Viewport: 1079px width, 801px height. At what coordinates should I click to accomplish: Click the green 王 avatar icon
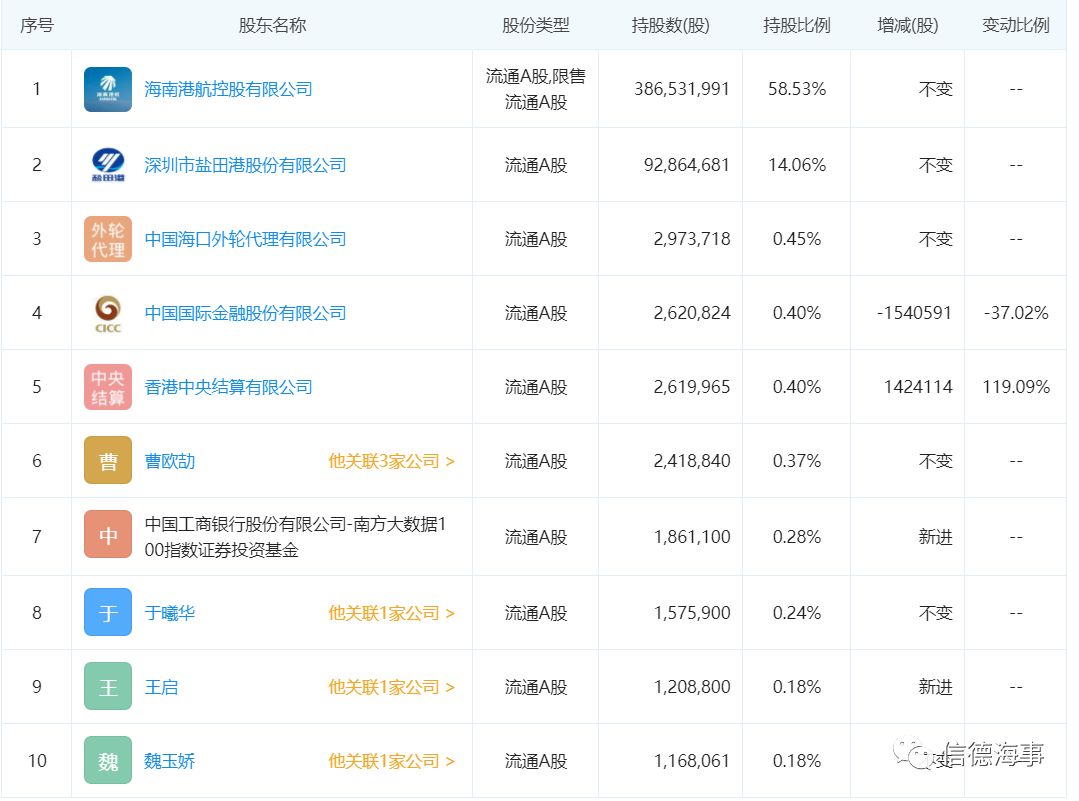[108, 687]
